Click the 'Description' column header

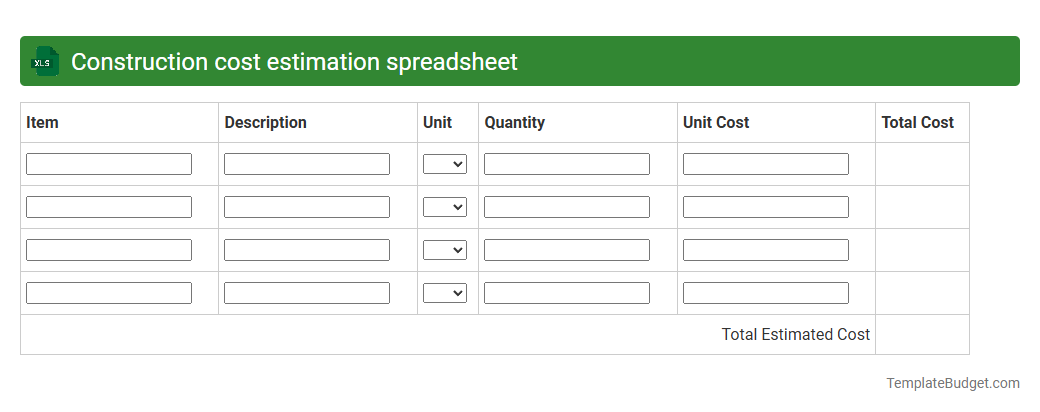coord(265,122)
